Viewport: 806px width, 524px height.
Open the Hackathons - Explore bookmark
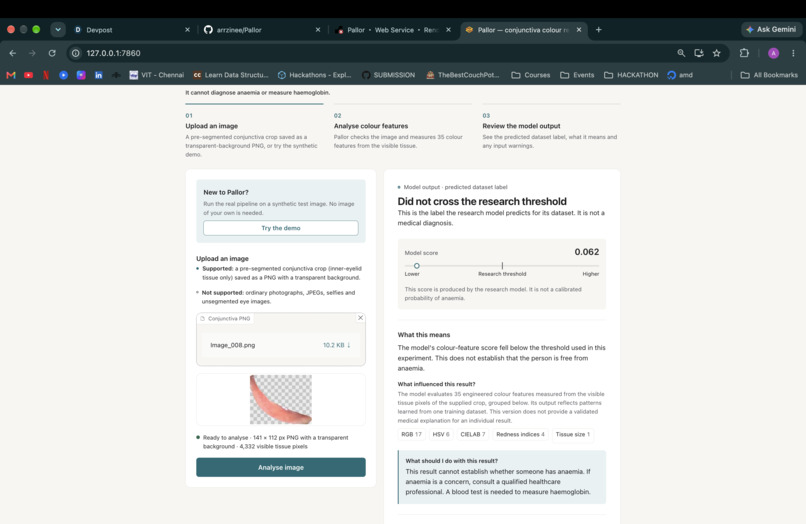(315, 75)
